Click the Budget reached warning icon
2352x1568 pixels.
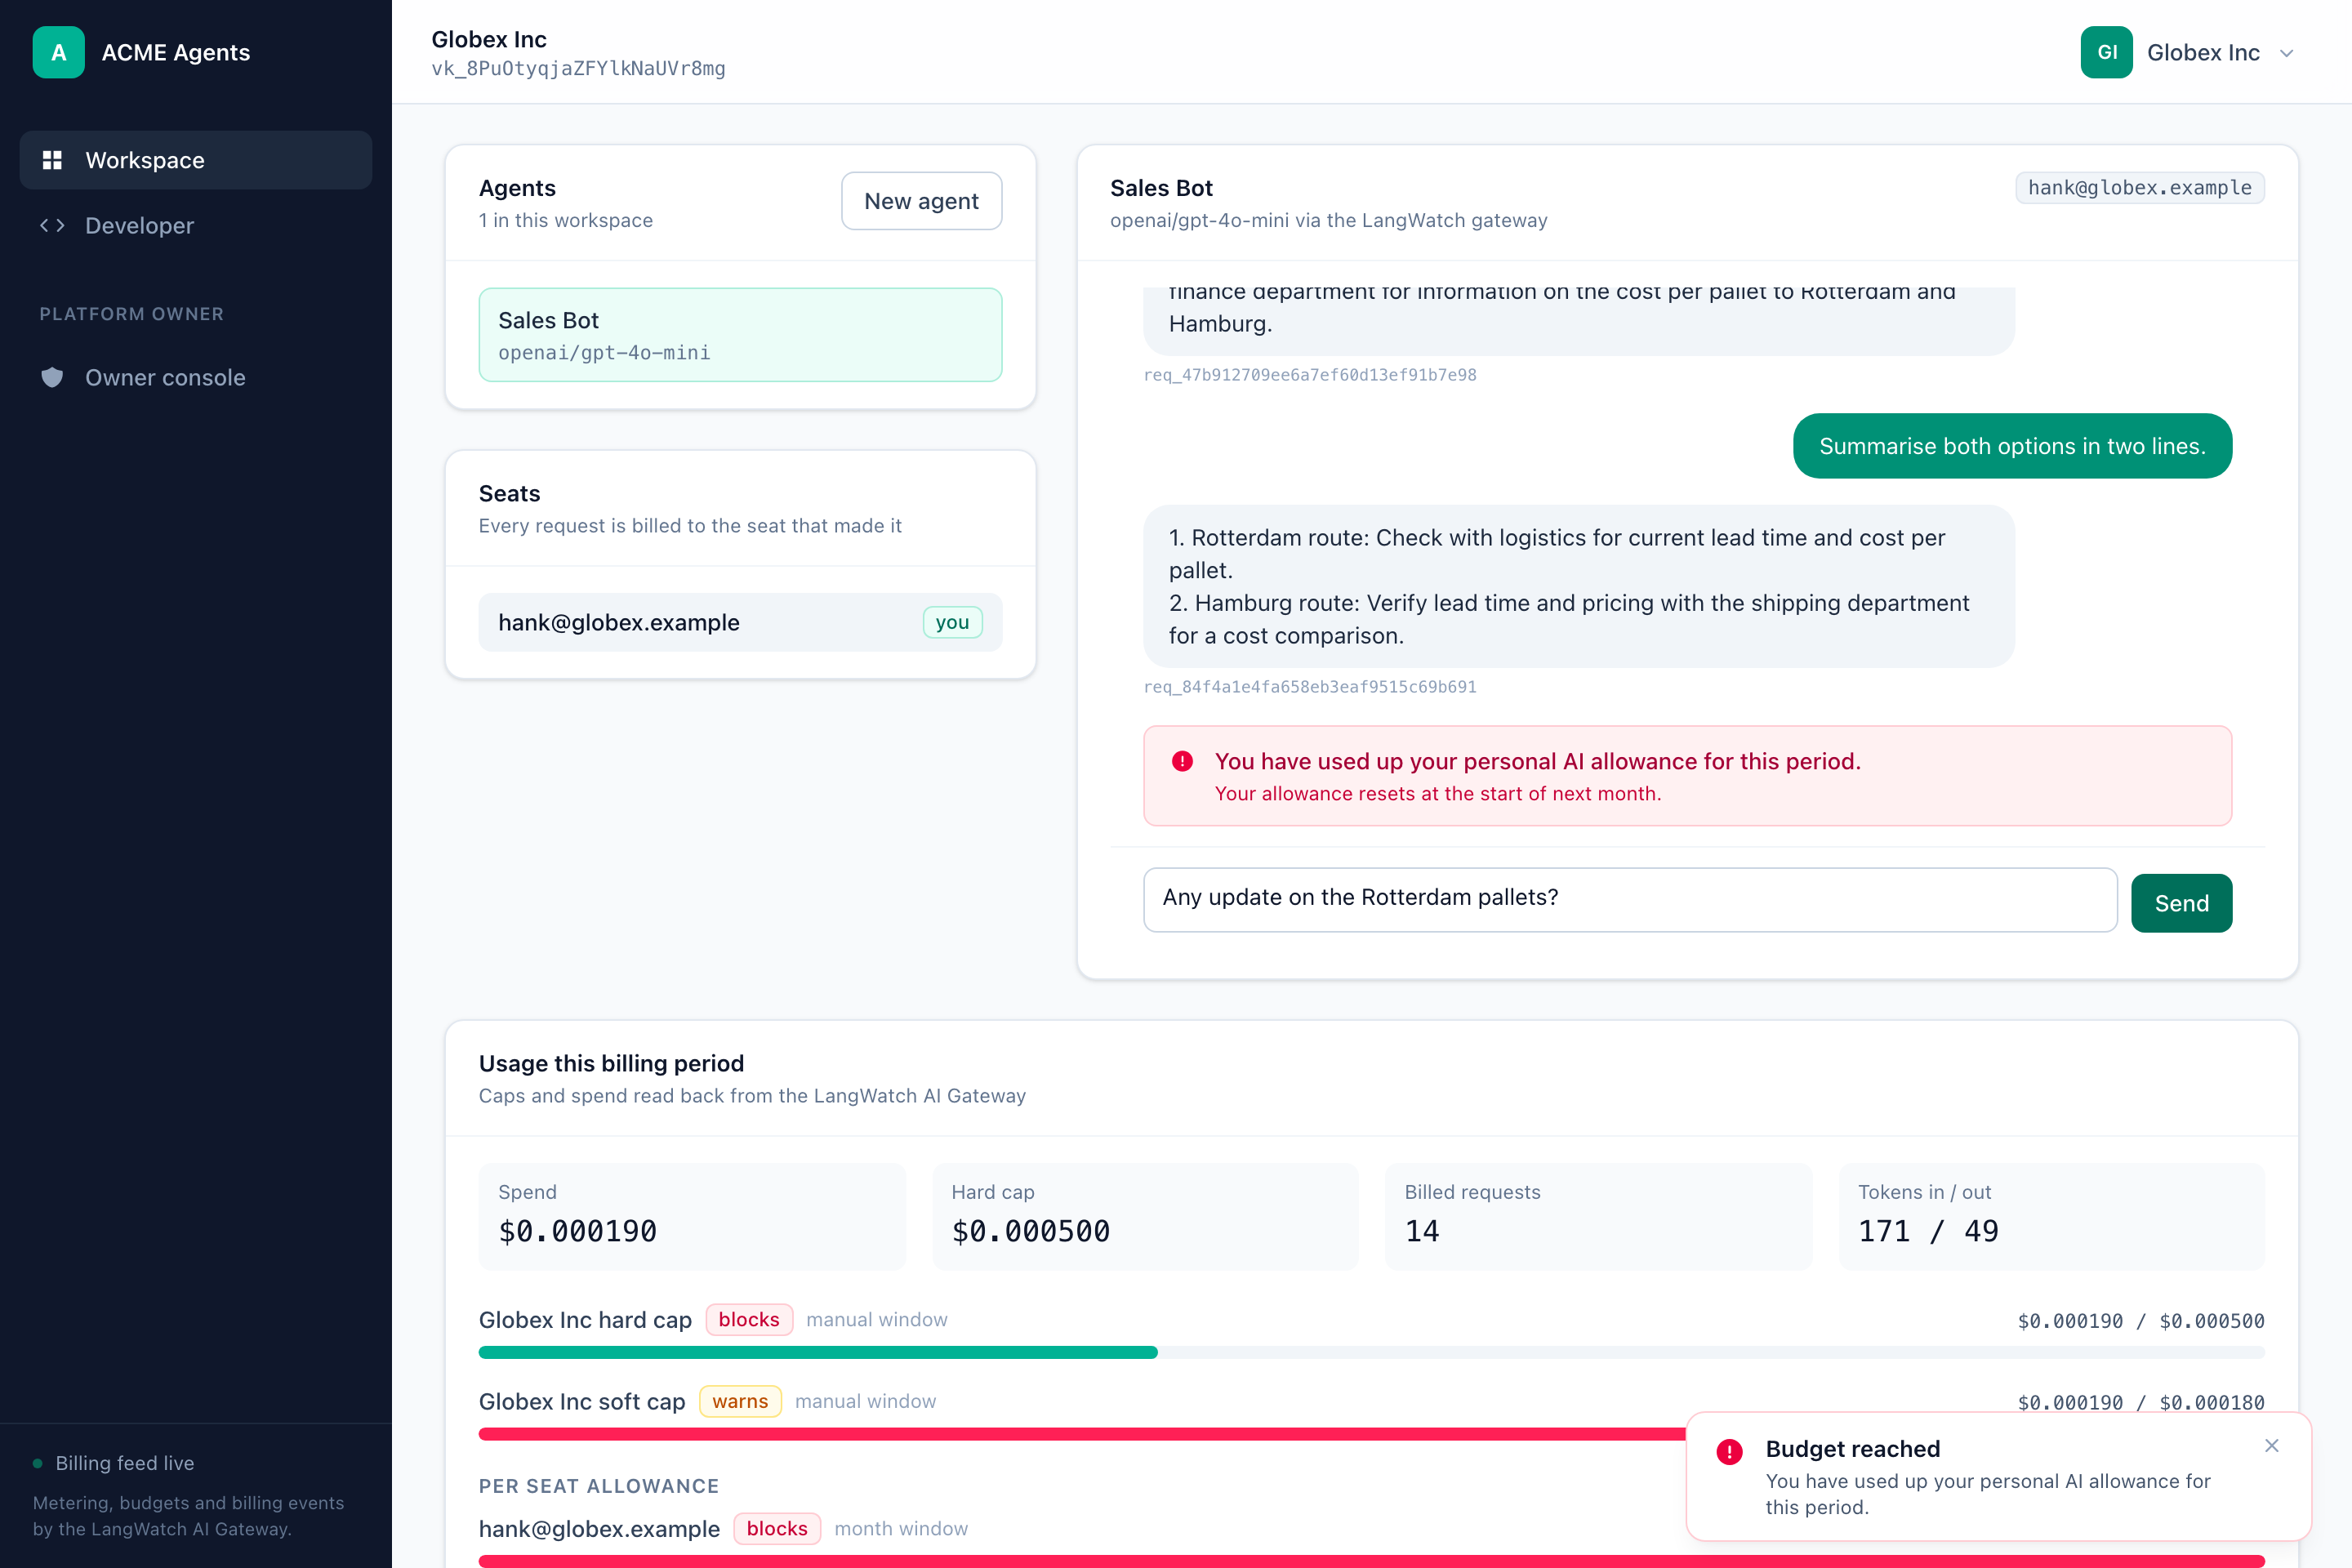1729,1451
